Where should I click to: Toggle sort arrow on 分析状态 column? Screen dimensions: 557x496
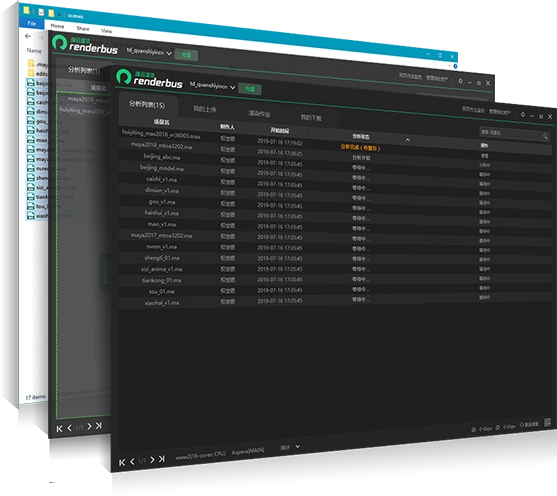pyautogui.click(x=408, y=140)
